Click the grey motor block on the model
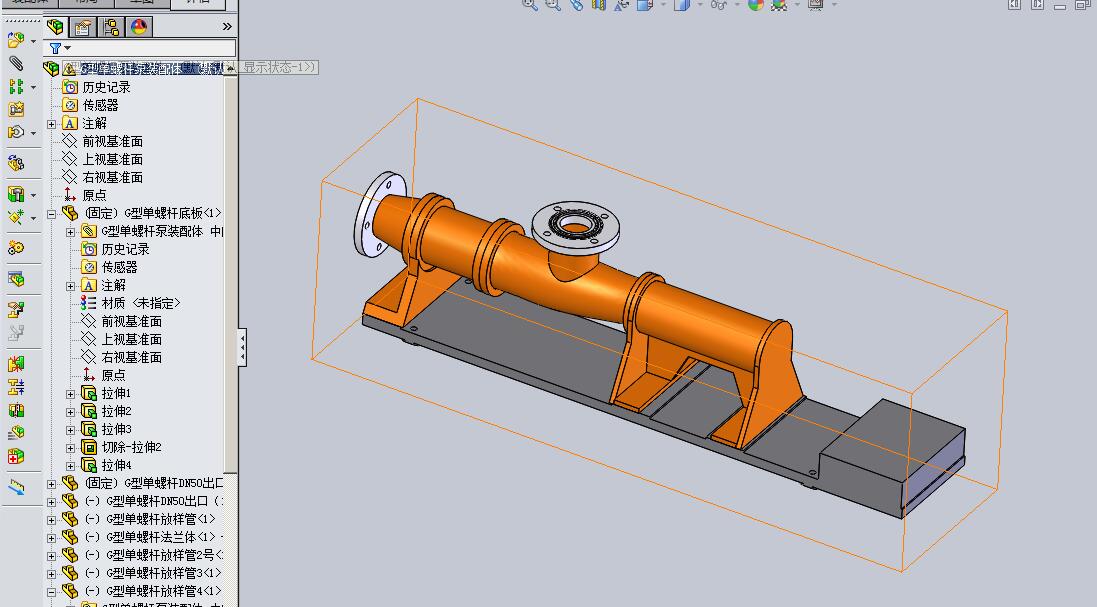1097x607 pixels. 893,457
